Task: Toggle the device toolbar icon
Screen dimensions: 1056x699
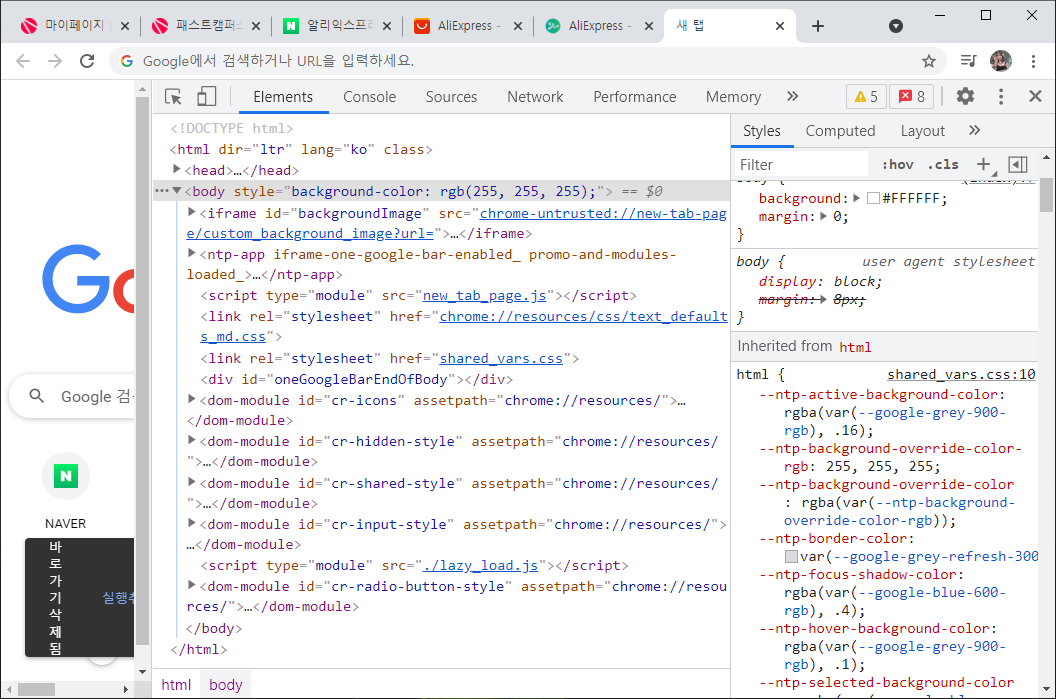Action: (206, 96)
